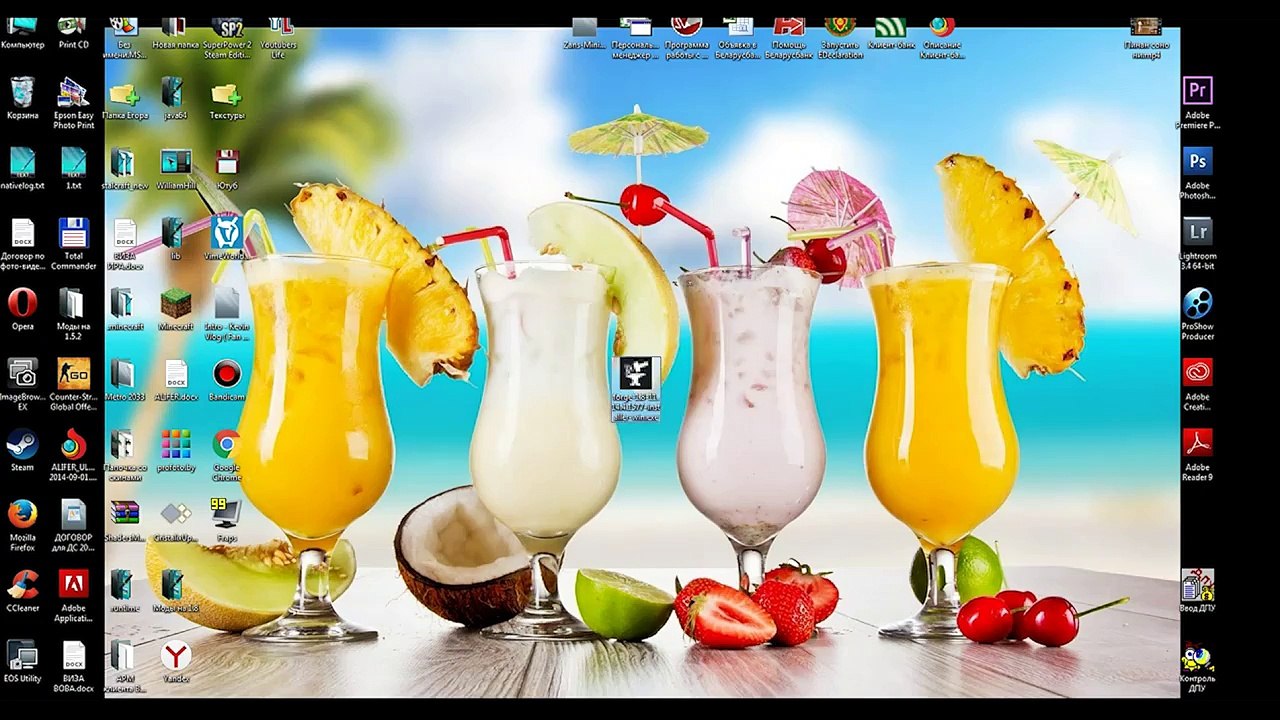Image resolution: width=1280 pixels, height=720 pixels.
Task: Open the Mozilla Firefox icon
Action: (22, 526)
